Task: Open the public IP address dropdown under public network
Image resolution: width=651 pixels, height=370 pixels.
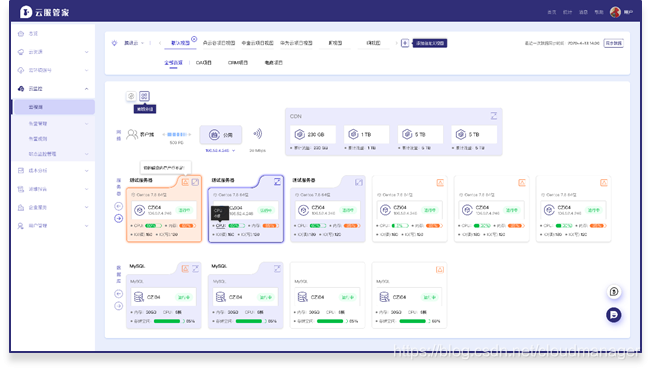Action: (x=220, y=150)
